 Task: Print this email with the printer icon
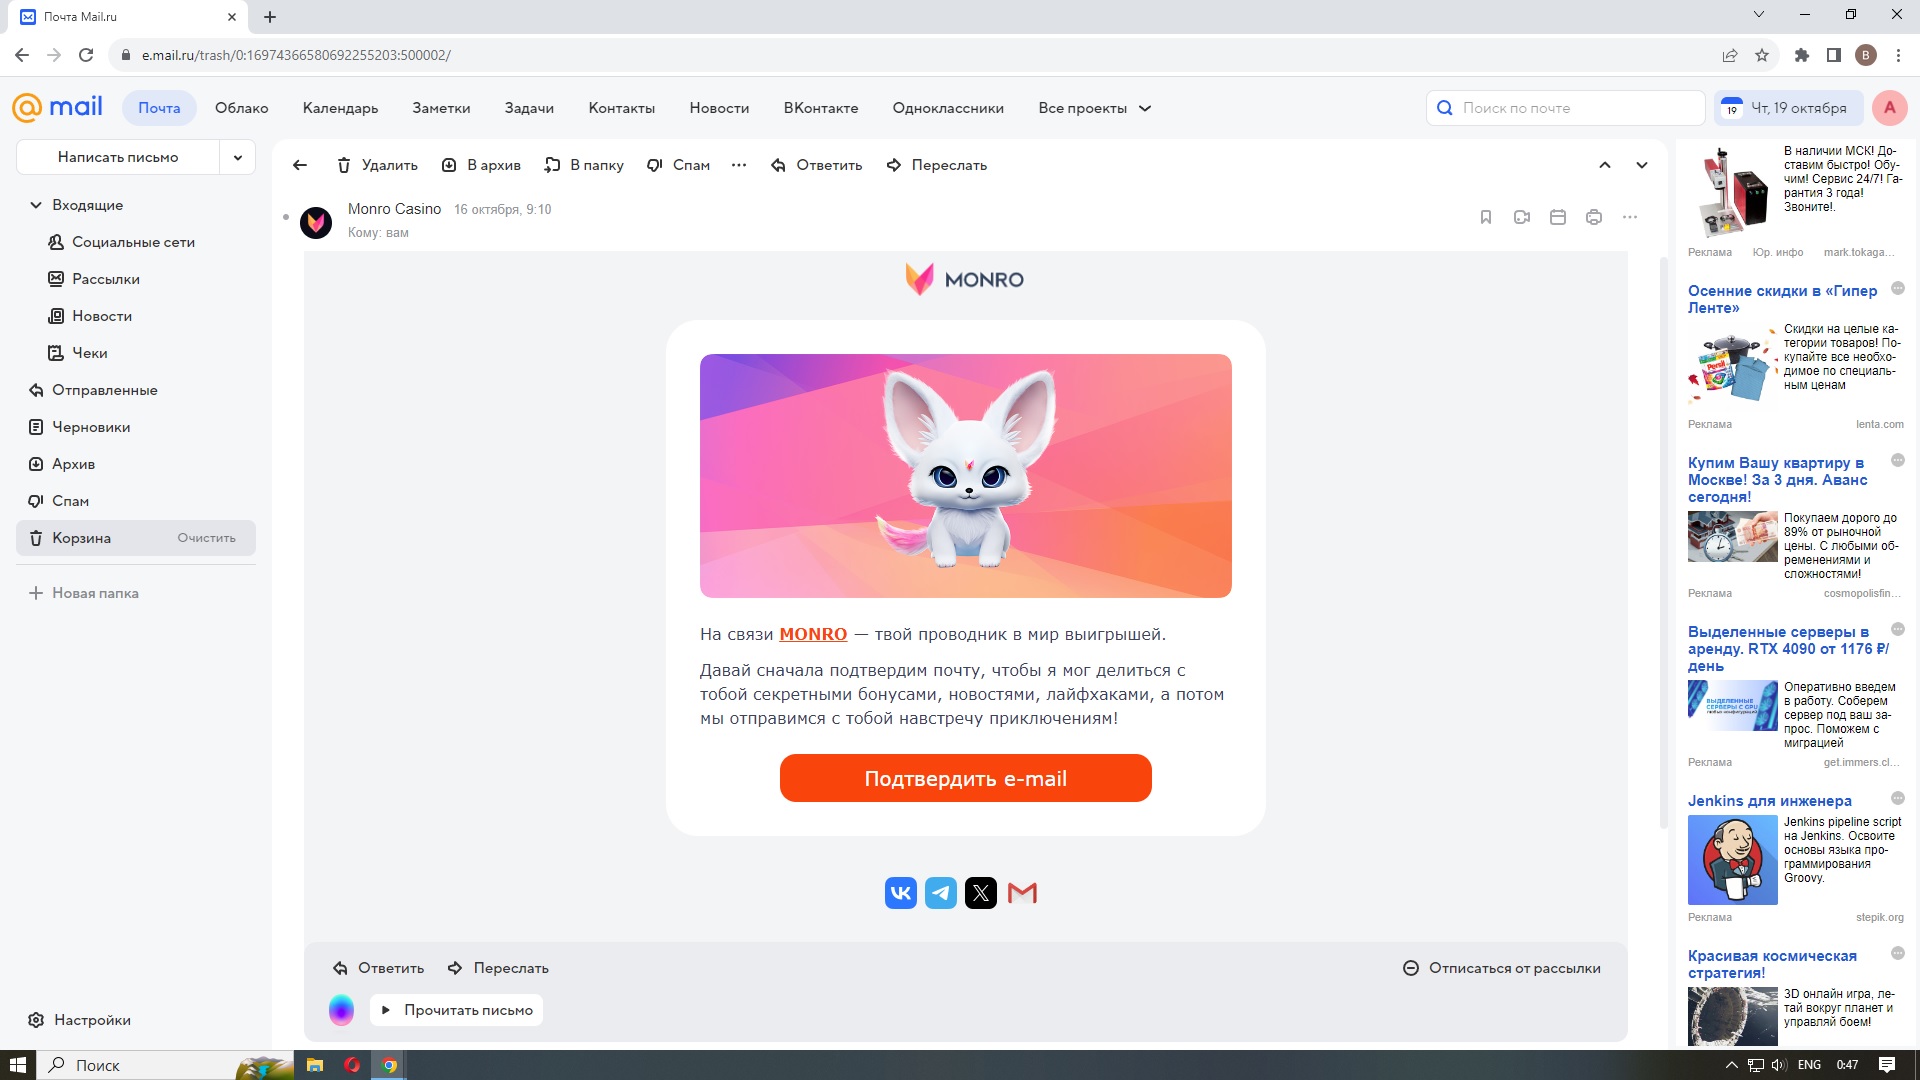click(1594, 217)
